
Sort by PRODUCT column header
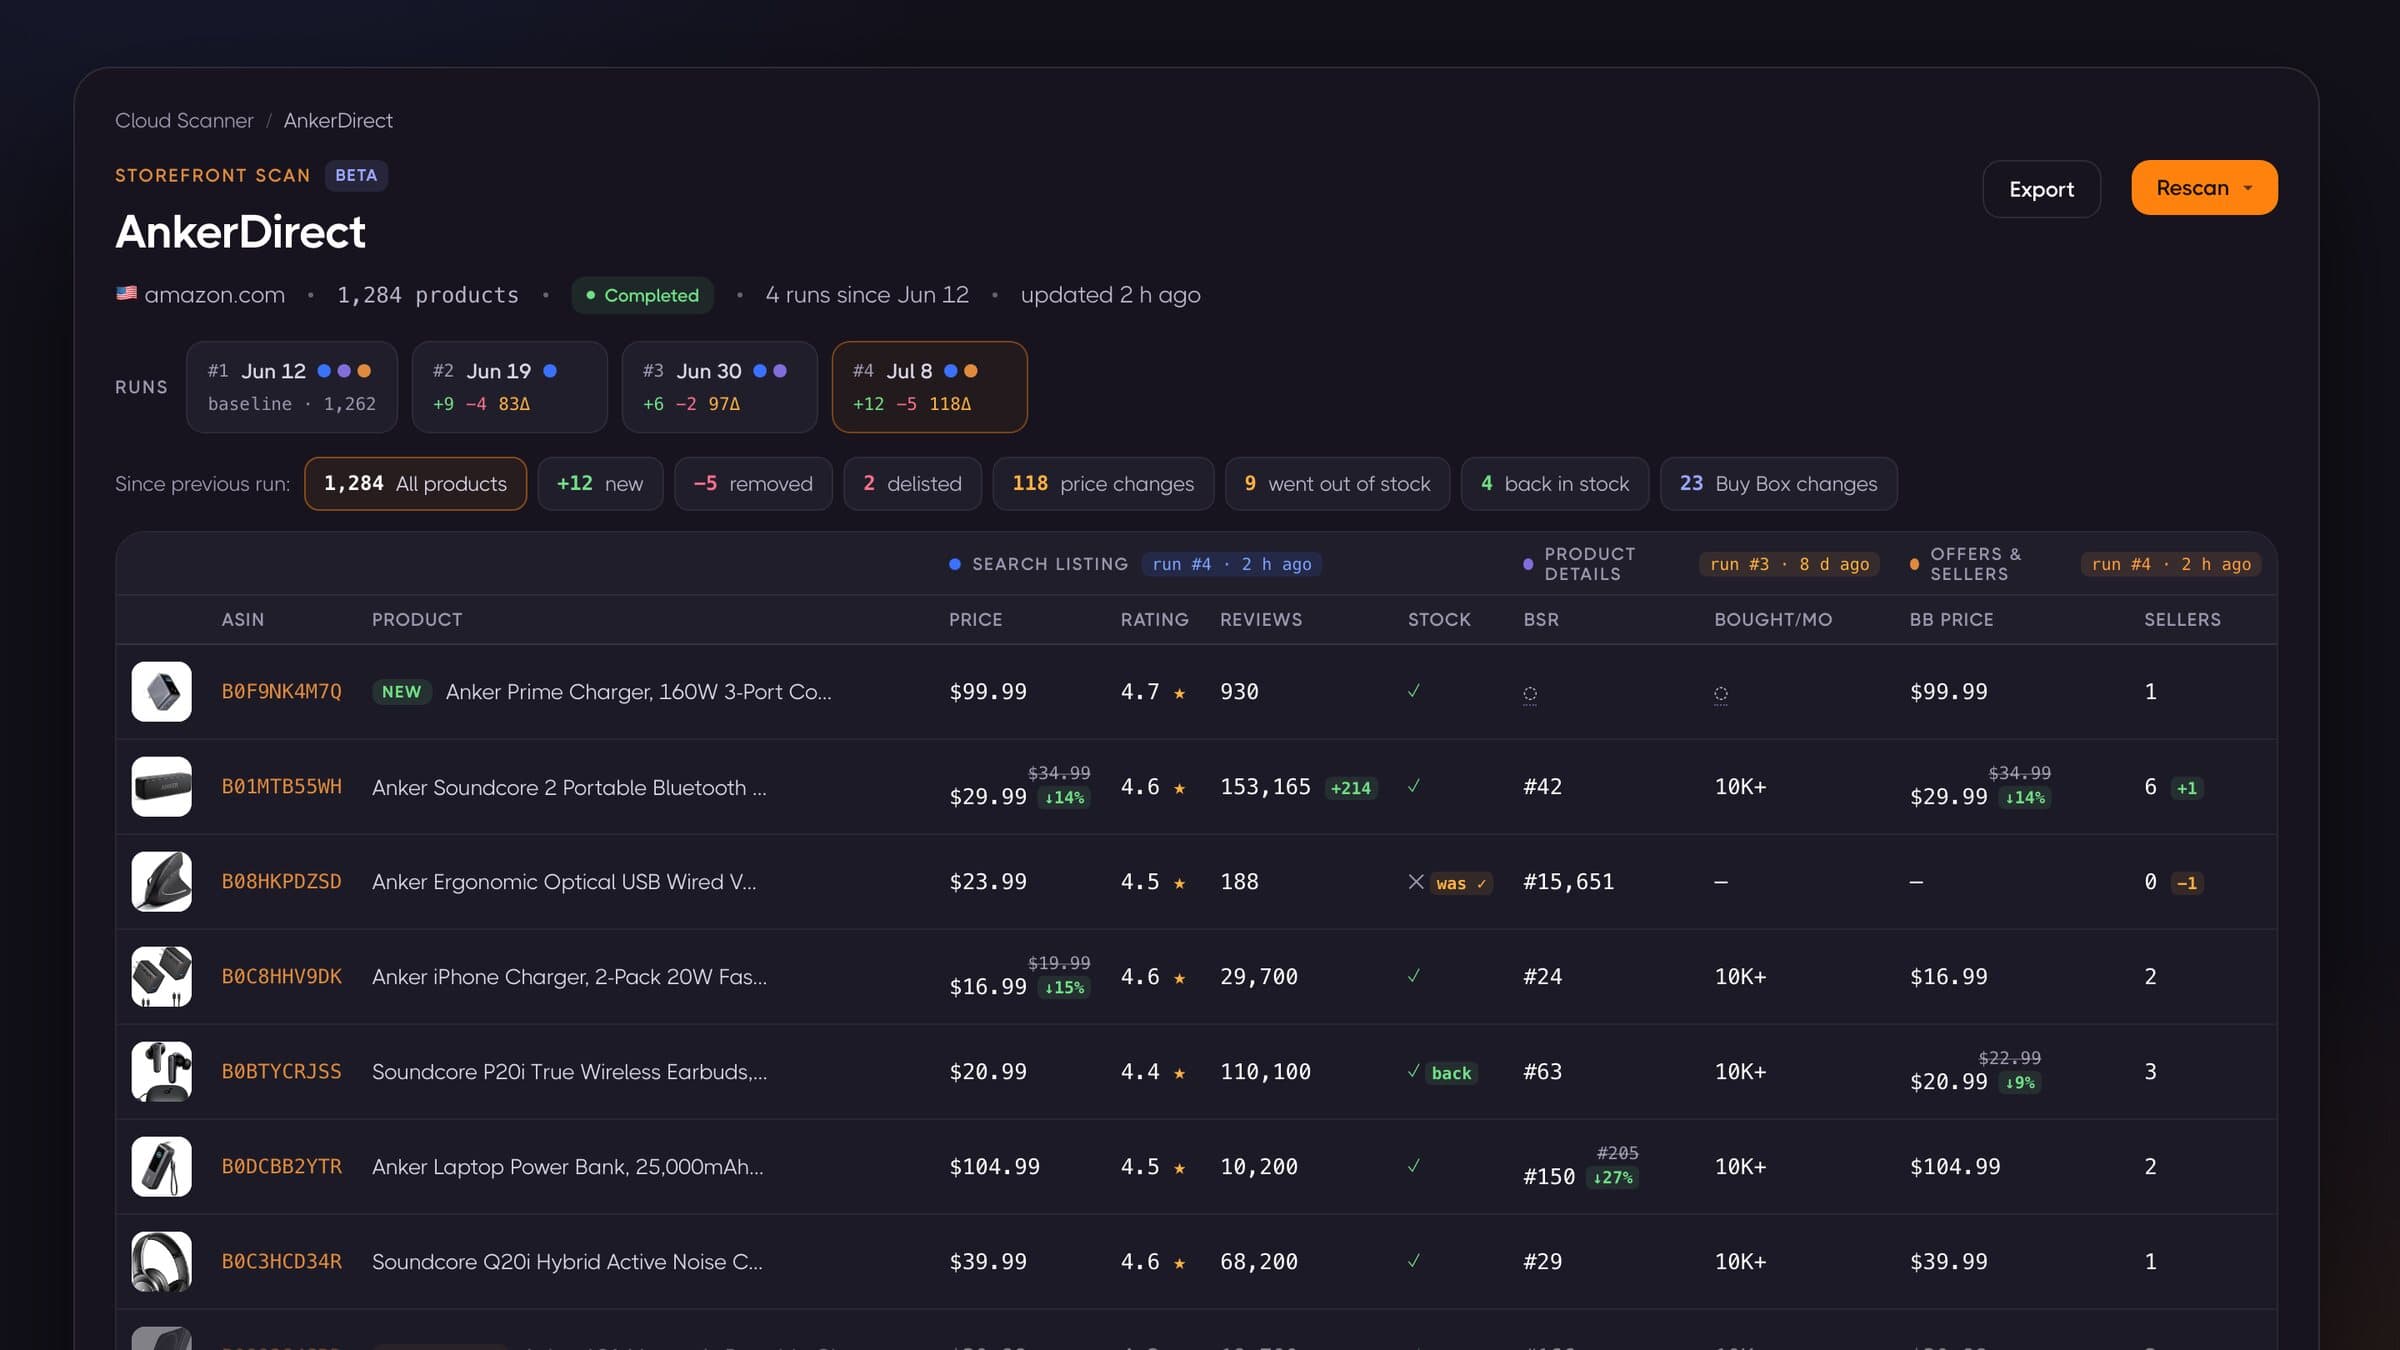point(417,620)
